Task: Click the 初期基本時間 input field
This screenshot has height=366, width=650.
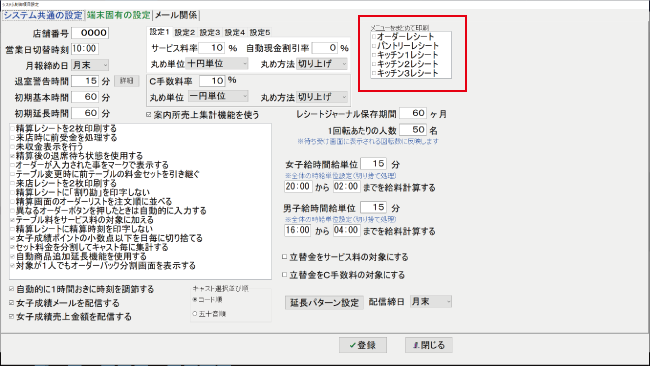Action: coord(85,97)
